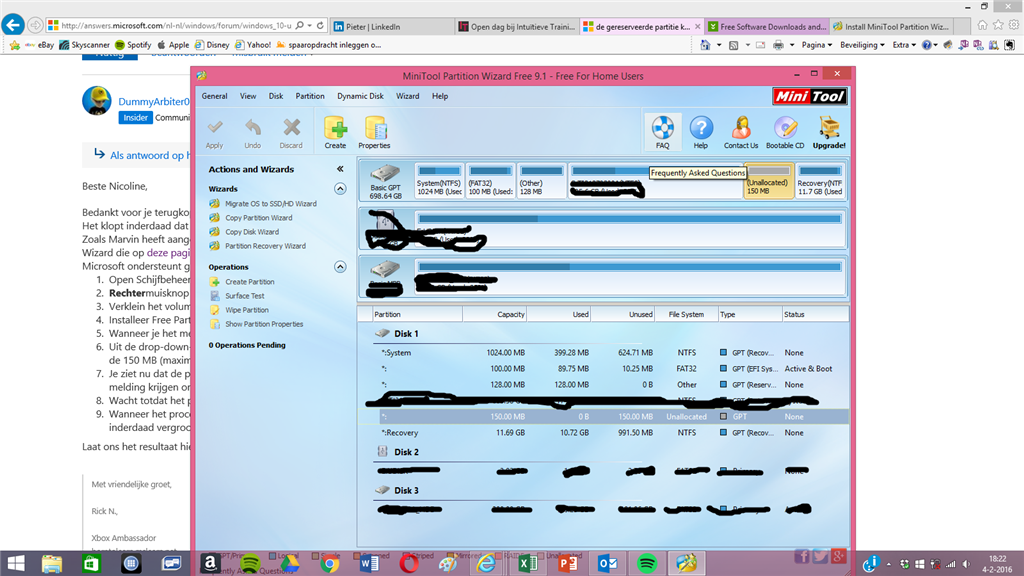Open the Help menu in MiniTool

(x=440, y=96)
